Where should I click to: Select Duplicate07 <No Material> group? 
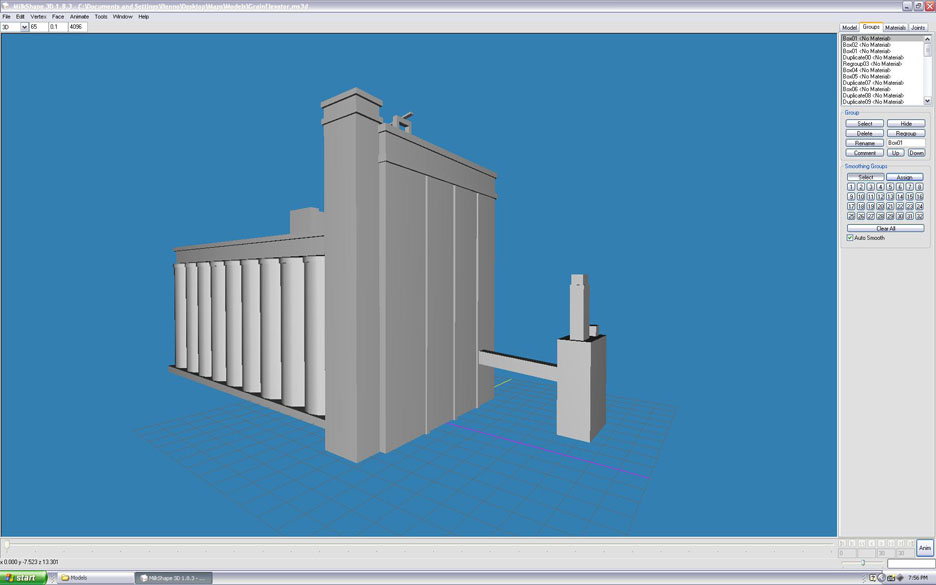coord(882,83)
